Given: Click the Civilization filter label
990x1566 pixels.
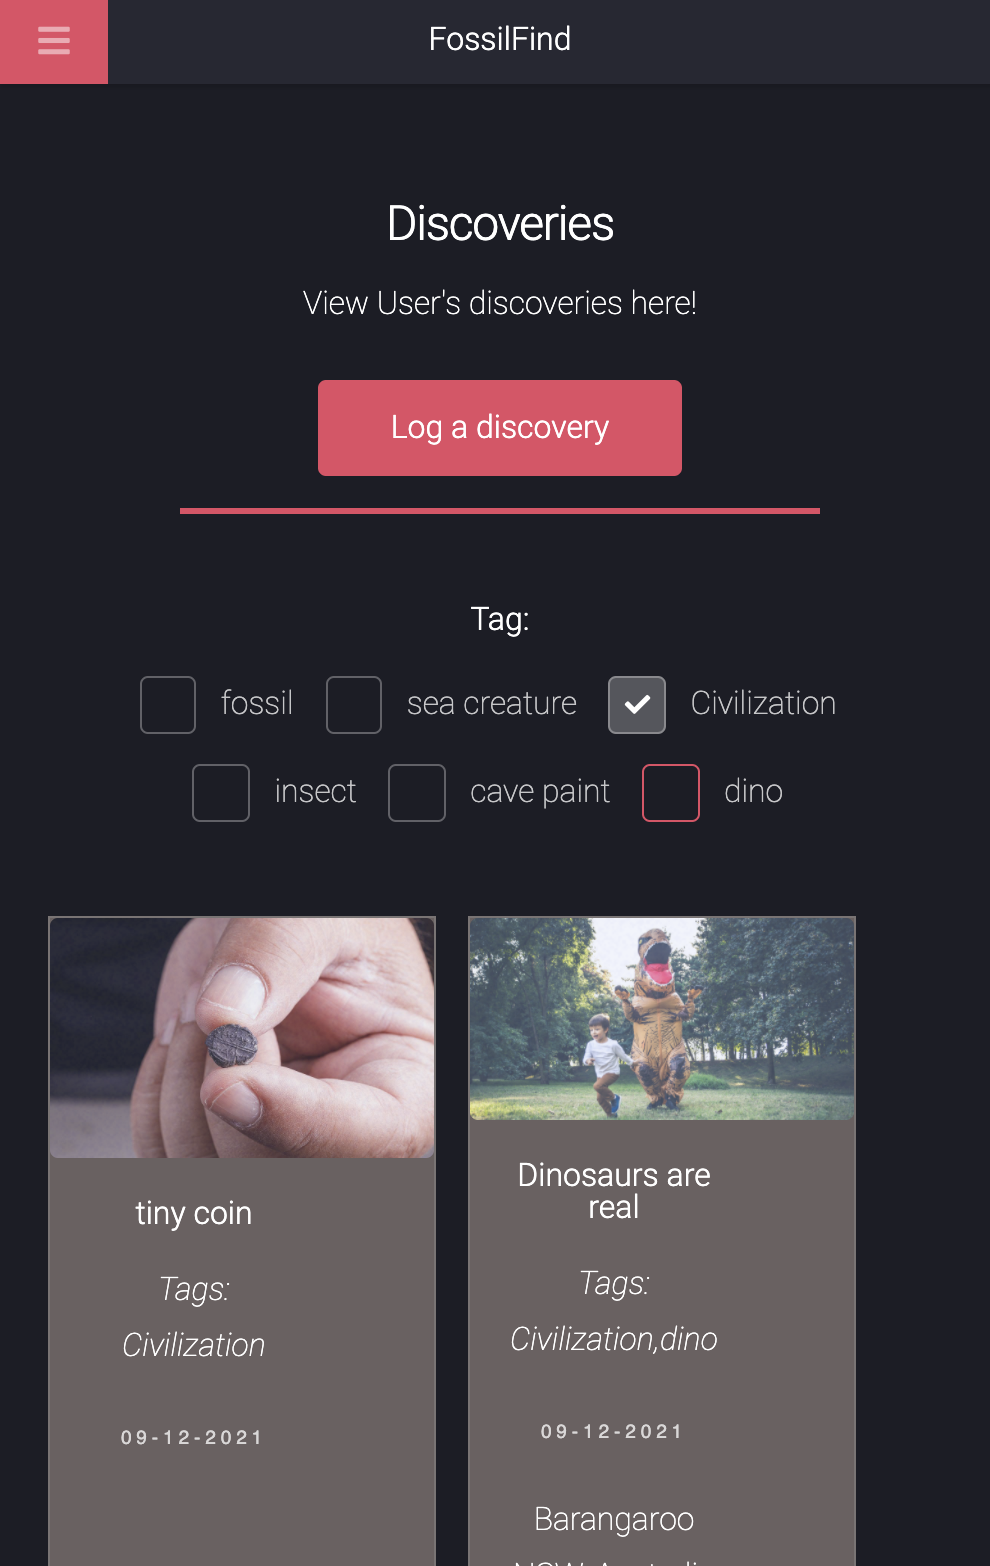Looking at the screenshot, I should 763,704.
